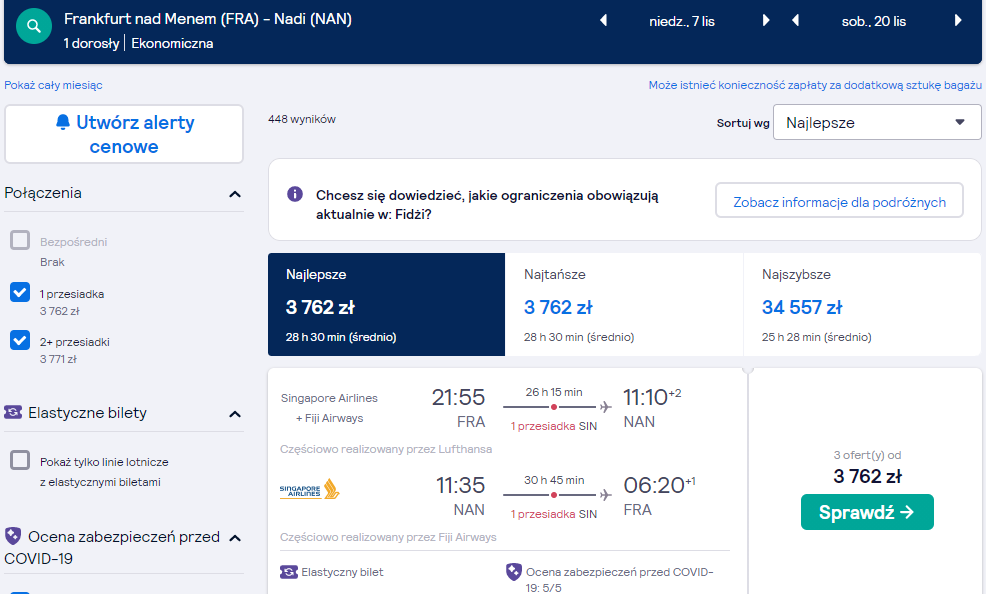
Task: Click the Elastyczny bilet icon in flight card
Action: click(x=289, y=572)
